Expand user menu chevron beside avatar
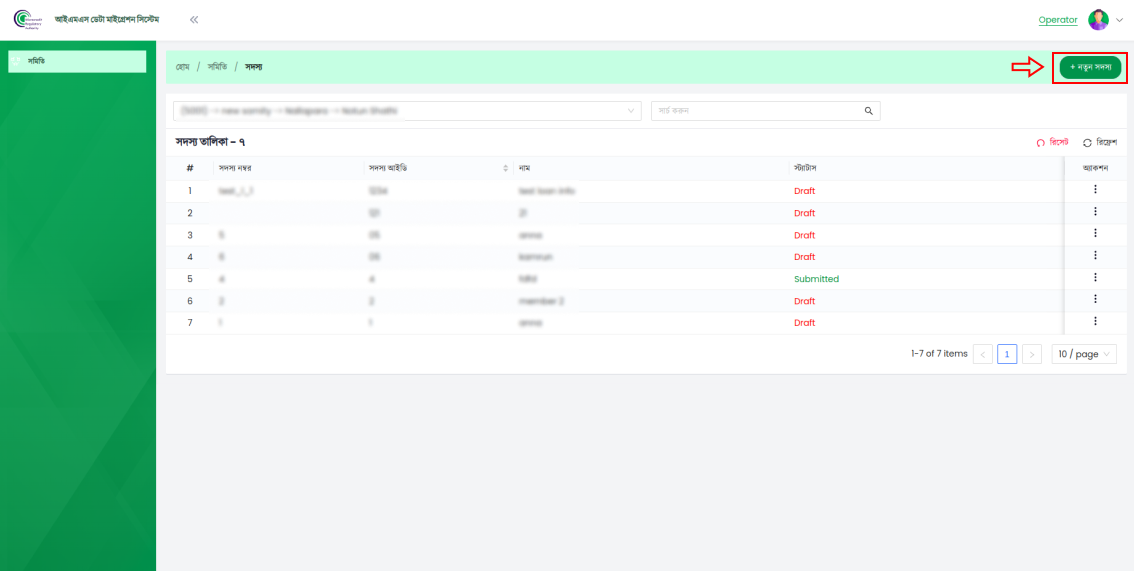Image resolution: width=1134 pixels, height=571 pixels. coord(1120,20)
